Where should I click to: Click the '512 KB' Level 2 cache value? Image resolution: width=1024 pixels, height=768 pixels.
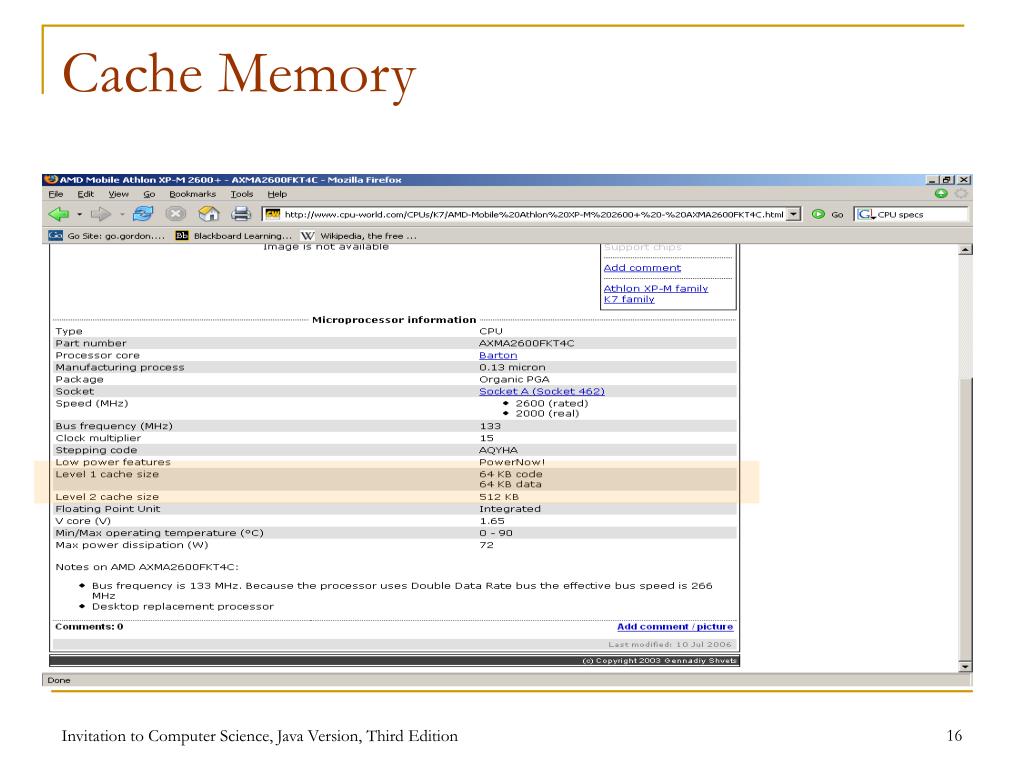[x=499, y=496]
